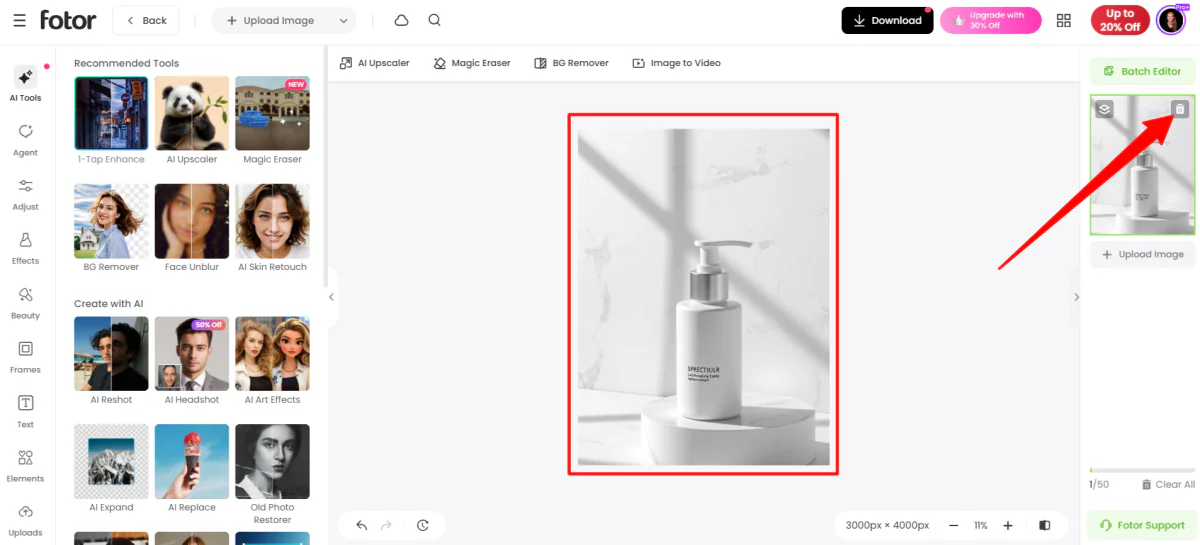The width and height of the screenshot is (1200, 545).
Task: Open the Text sidebar panel
Action: click(x=26, y=411)
